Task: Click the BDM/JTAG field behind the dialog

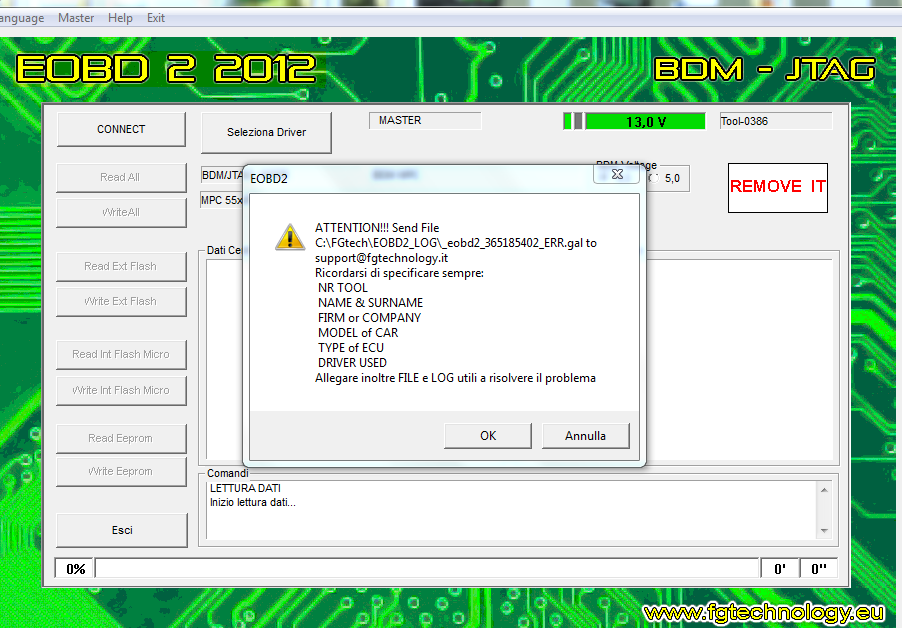Action: coord(223,175)
